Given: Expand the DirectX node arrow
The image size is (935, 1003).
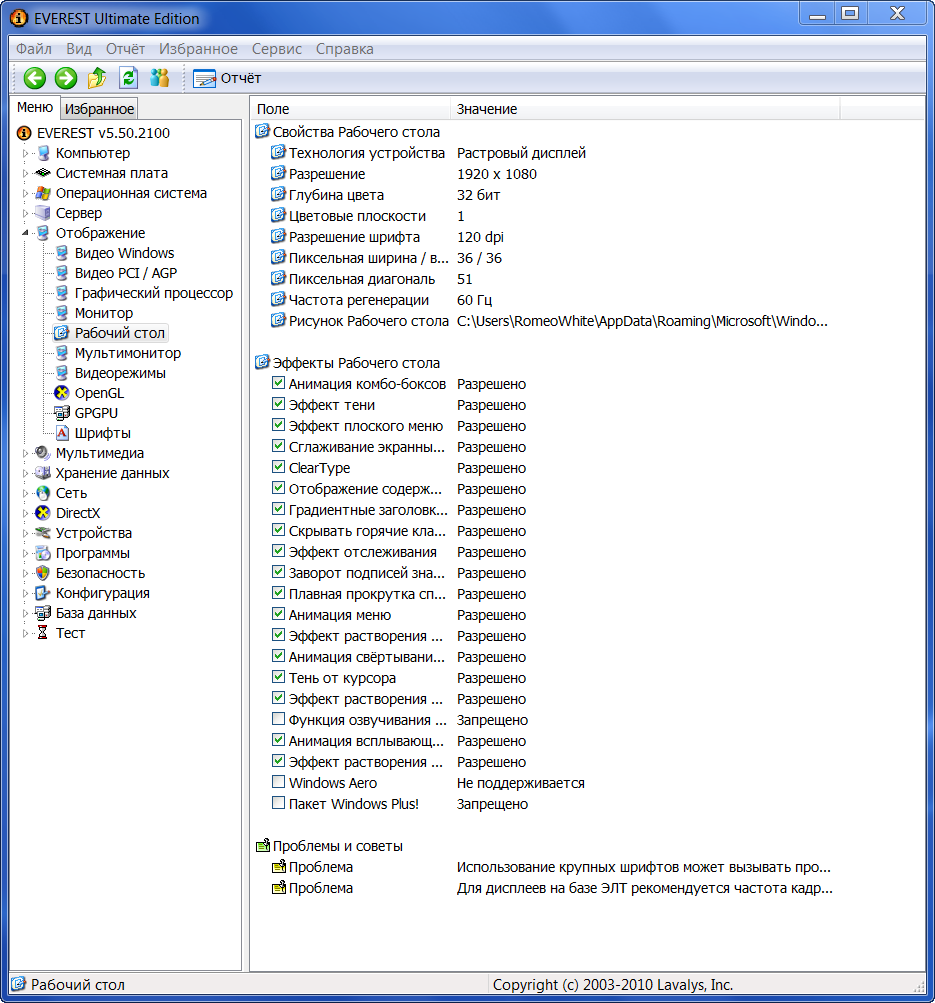Looking at the screenshot, I should click(26, 514).
